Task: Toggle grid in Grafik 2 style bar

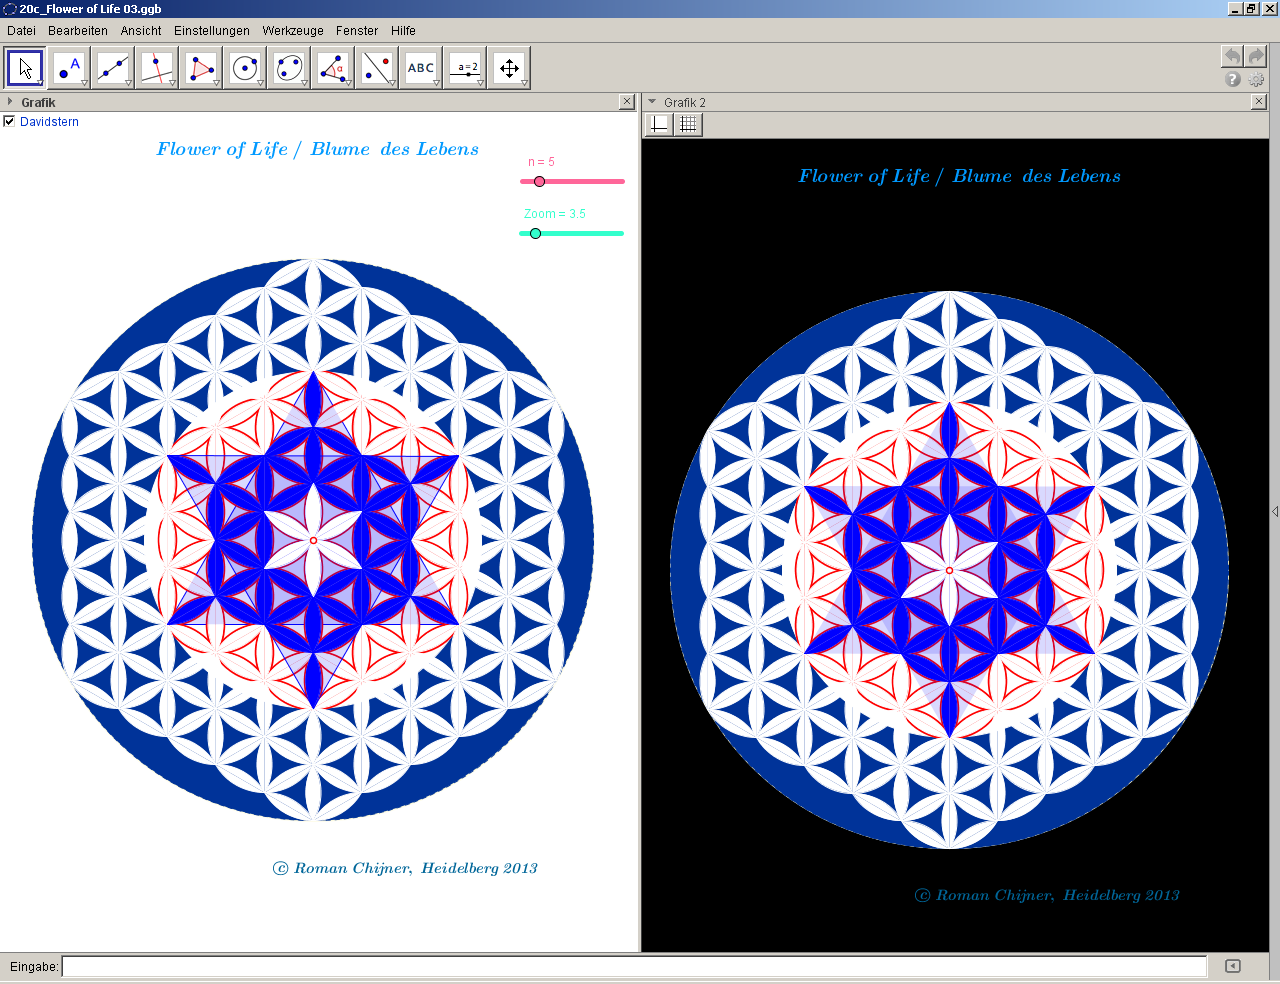Action: click(x=688, y=124)
